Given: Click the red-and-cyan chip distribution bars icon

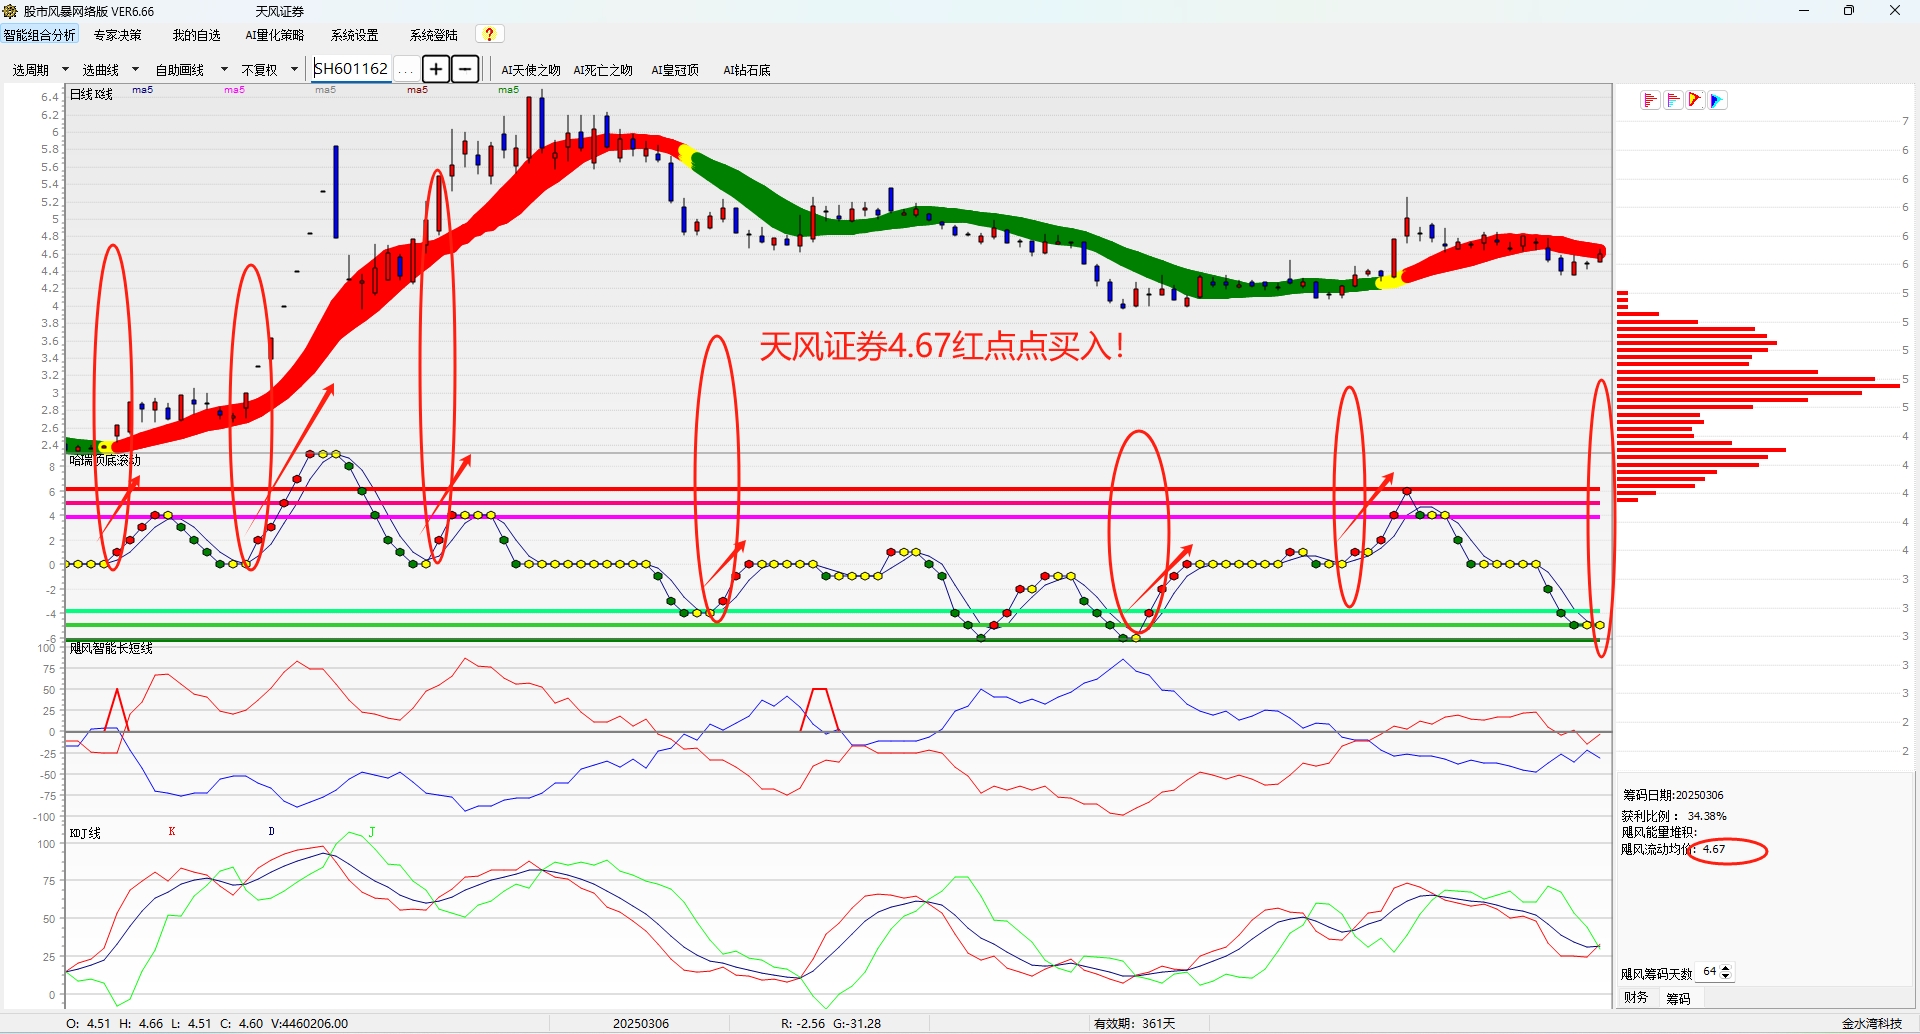Looking at the screenshot, I should tap(1673, 100).
